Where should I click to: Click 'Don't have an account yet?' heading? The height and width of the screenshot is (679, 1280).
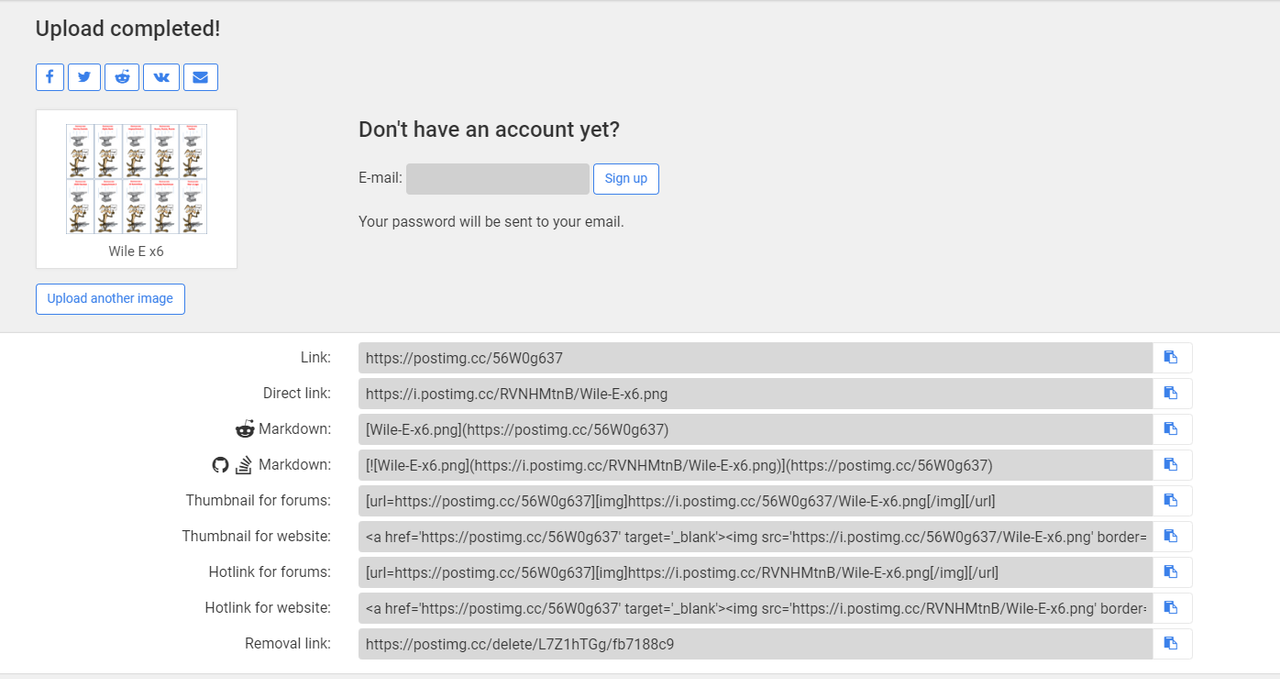click(x=489, y=129)
